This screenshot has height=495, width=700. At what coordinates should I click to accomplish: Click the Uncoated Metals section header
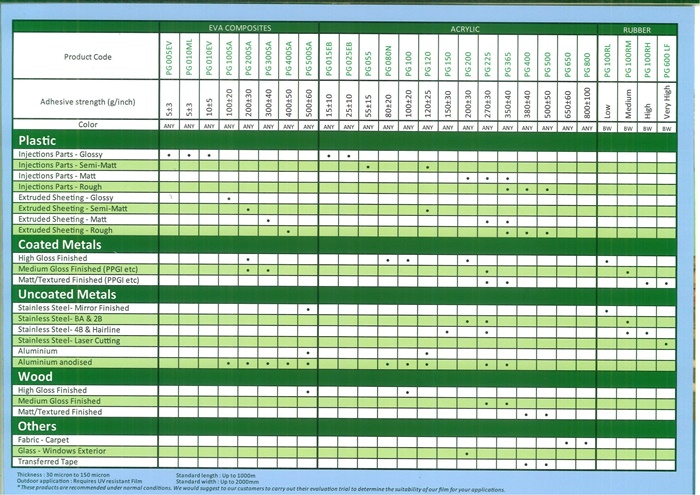[68, 295]
